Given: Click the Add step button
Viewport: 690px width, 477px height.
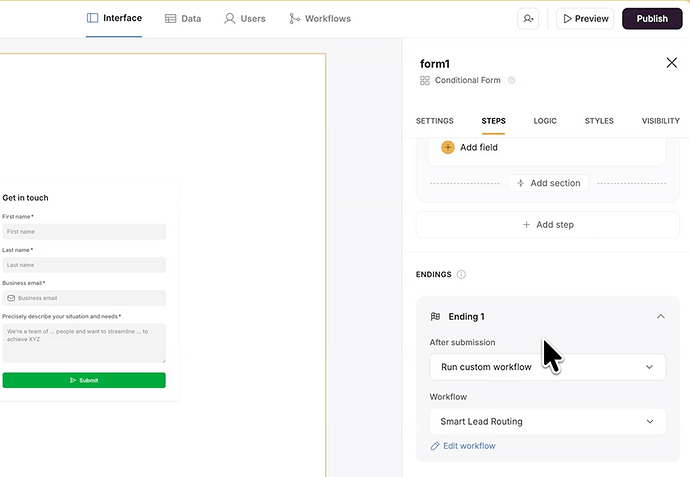Looking at the screenshot, I should click(x=547, y=225).
